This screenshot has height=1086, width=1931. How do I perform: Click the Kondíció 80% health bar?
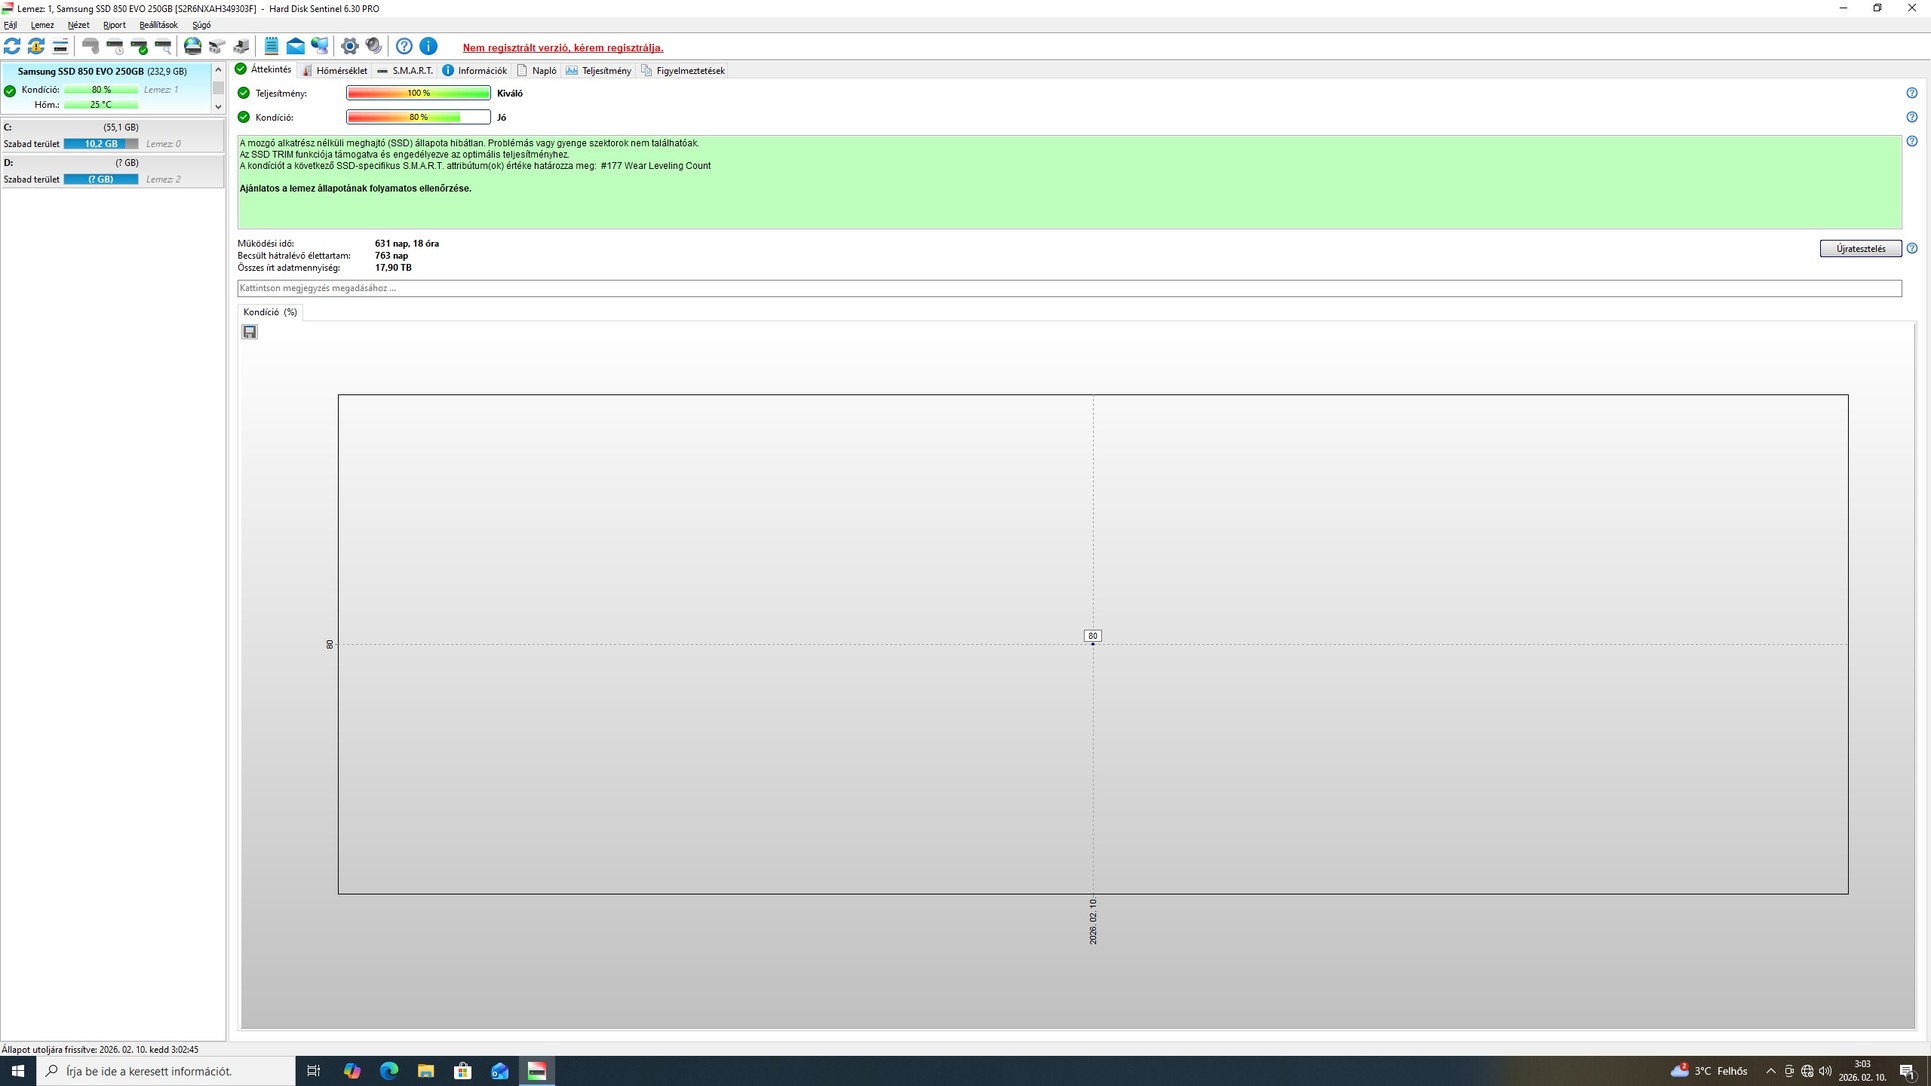tap(418, 118)
